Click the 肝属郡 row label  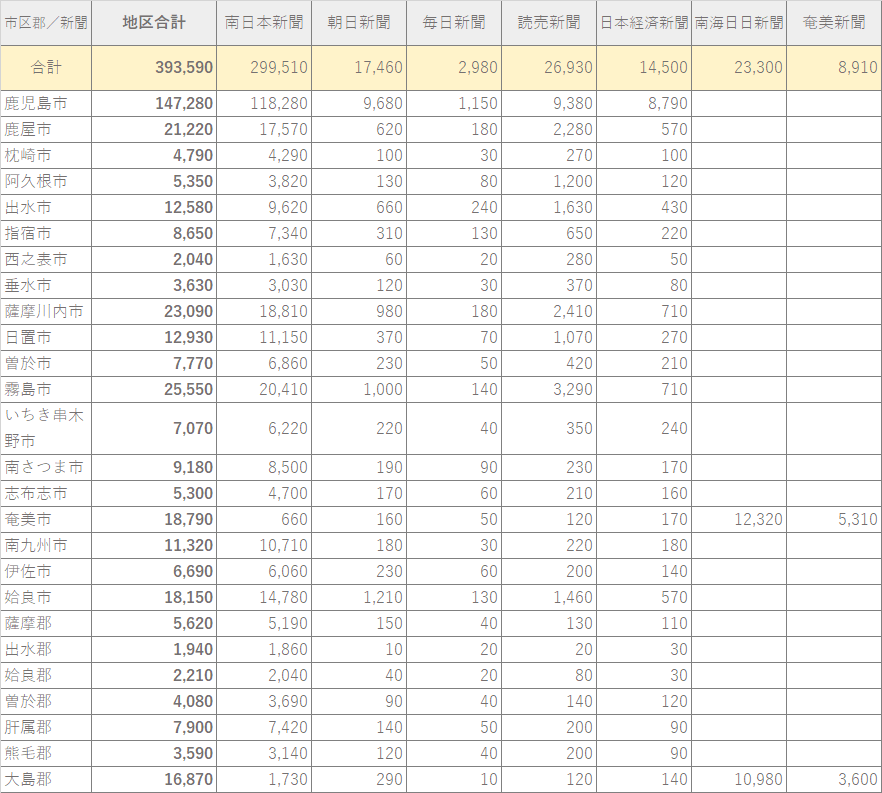[28, 727]
